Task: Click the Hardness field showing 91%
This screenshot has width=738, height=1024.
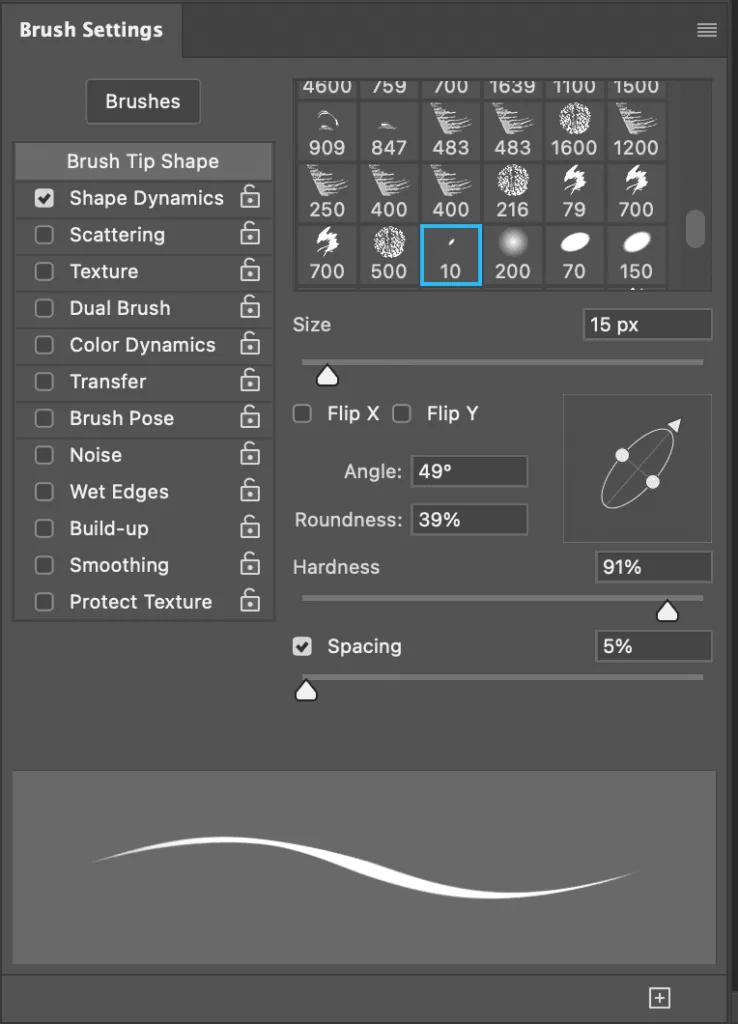Action: pyautogui.click(x=653, y=567)
